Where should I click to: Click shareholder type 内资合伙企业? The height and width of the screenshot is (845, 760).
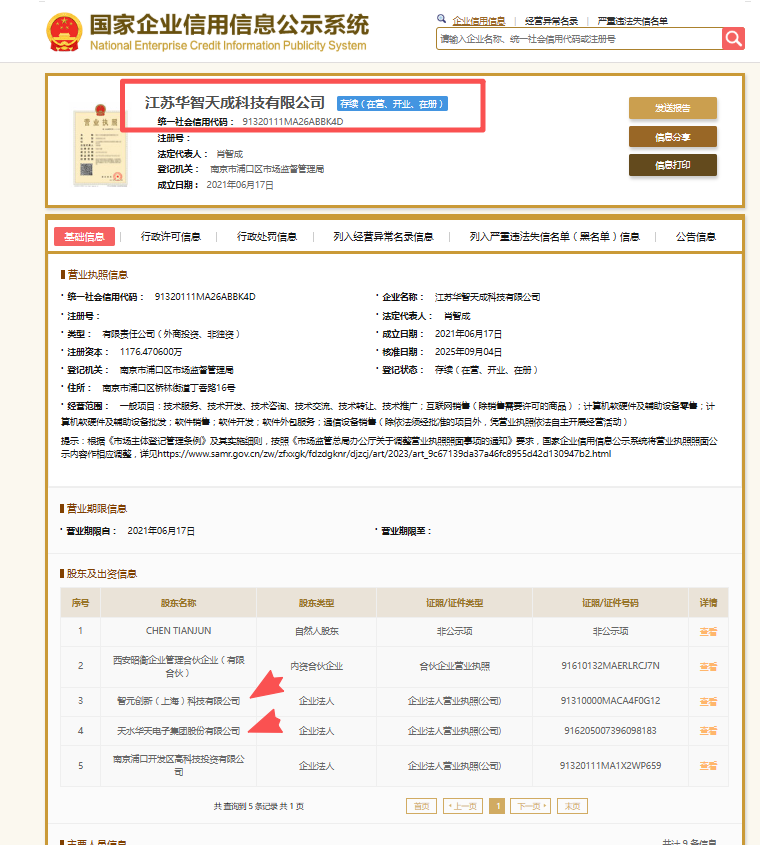(x=316, y=666)
